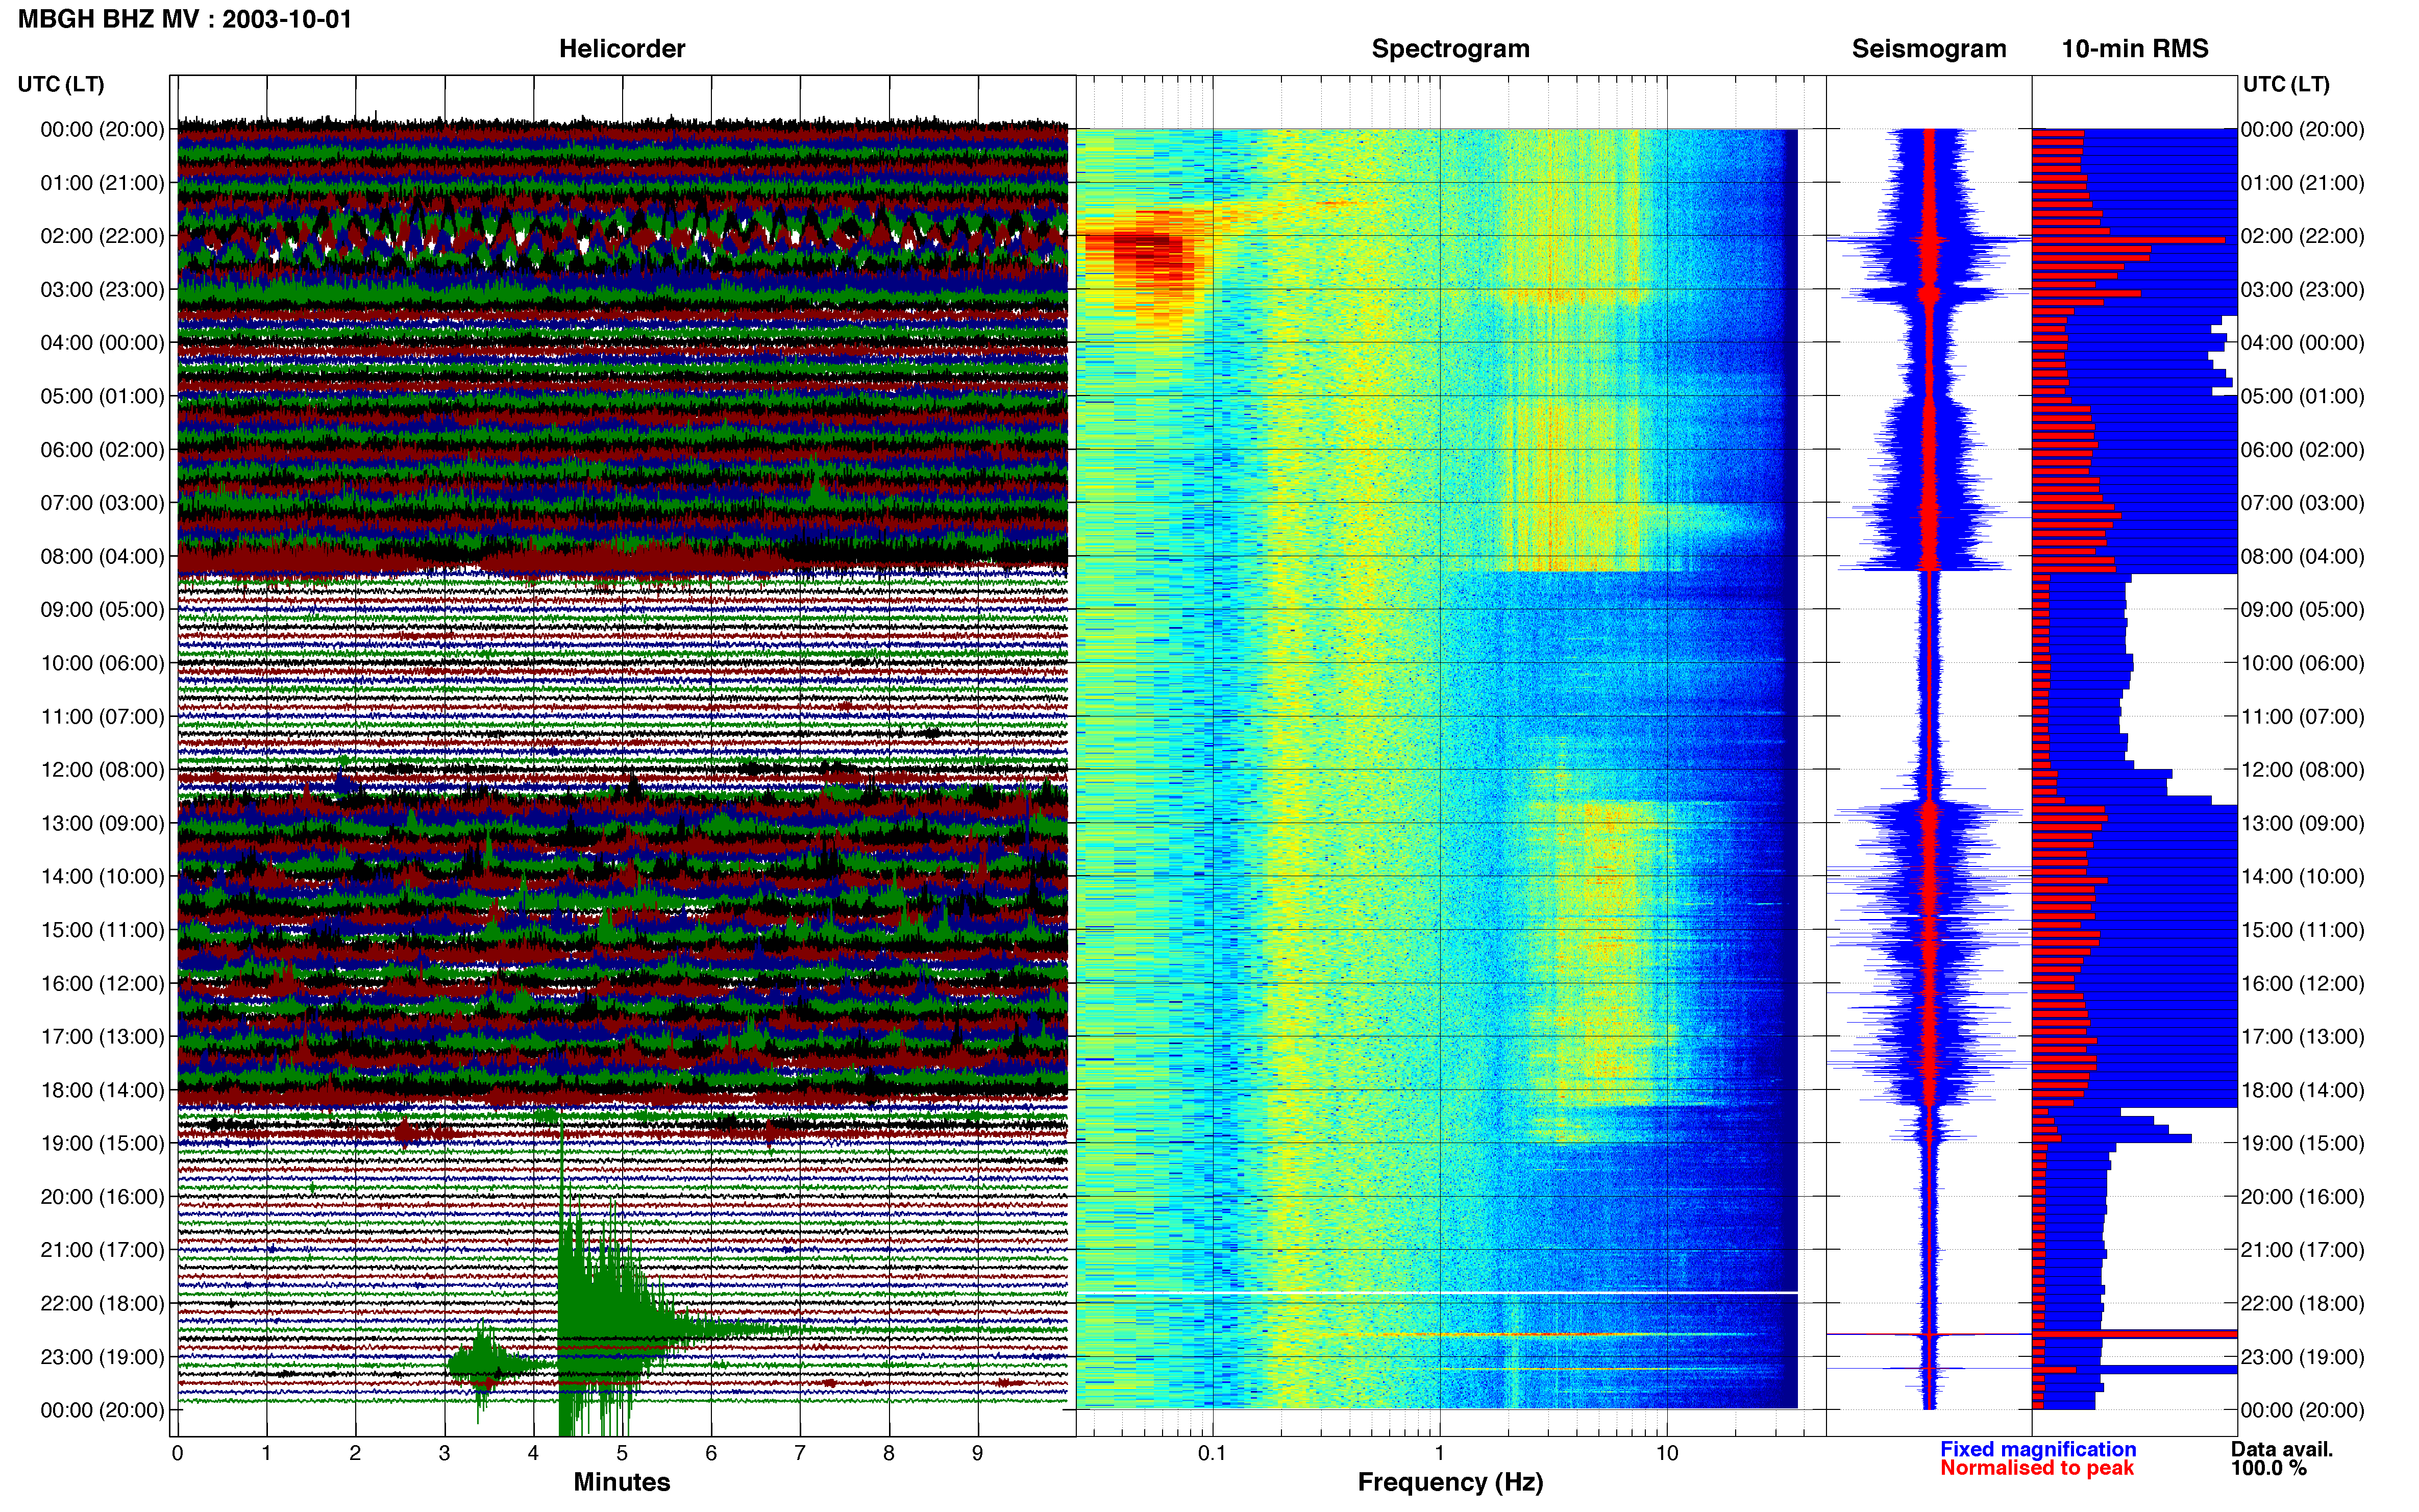Click the '9' minutes tick label

(x=977, y=1453)
